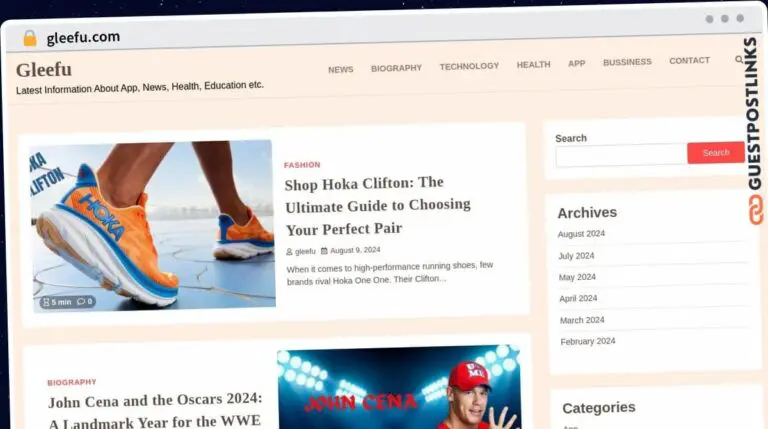
Task: Open the BIOGRAPHY category label above John Cena
Action: [72, 382]
